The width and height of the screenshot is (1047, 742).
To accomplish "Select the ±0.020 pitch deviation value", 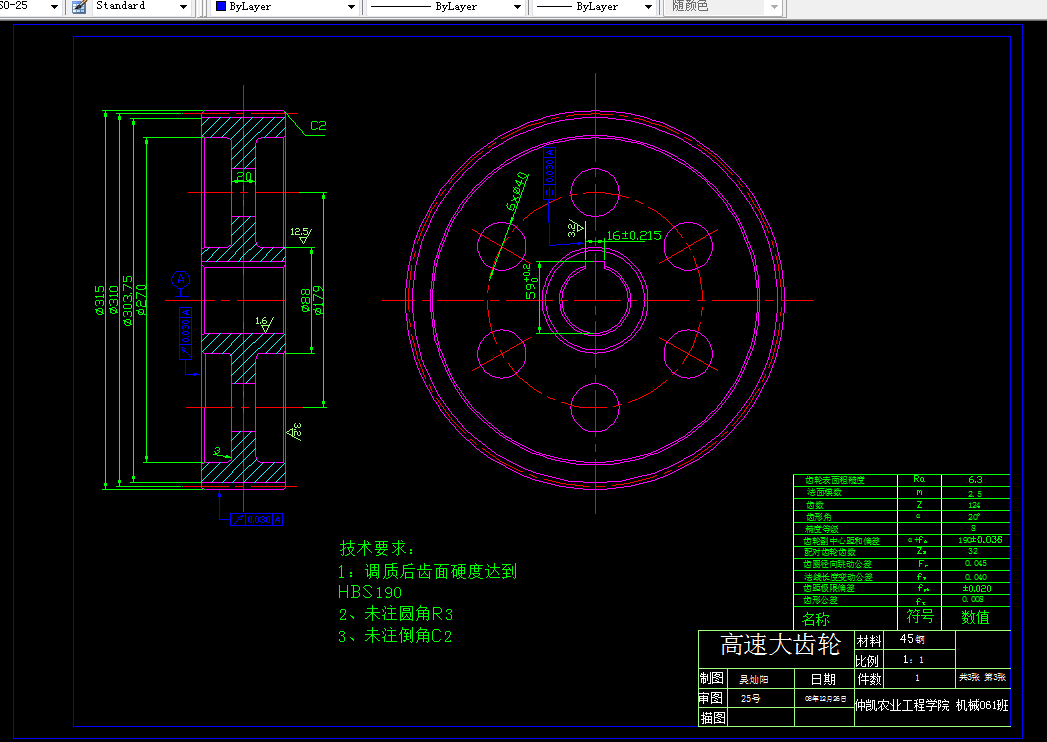I will point(977,588).
